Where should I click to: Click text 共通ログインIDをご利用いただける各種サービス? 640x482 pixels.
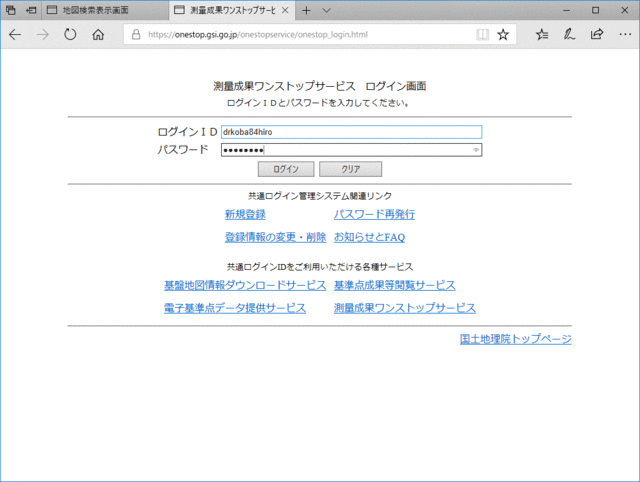(x=320, y=267)
